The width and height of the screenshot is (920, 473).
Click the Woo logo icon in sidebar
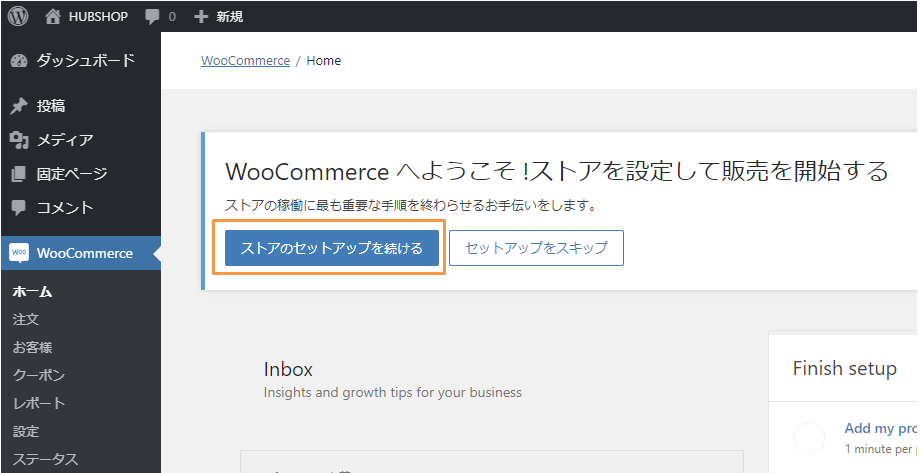[19, 253]
